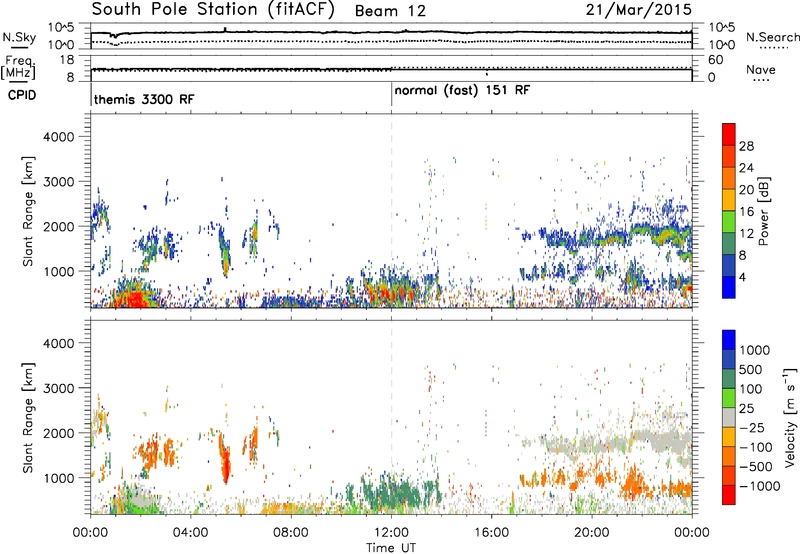Click the 'N.Sky' legend label

19,37
